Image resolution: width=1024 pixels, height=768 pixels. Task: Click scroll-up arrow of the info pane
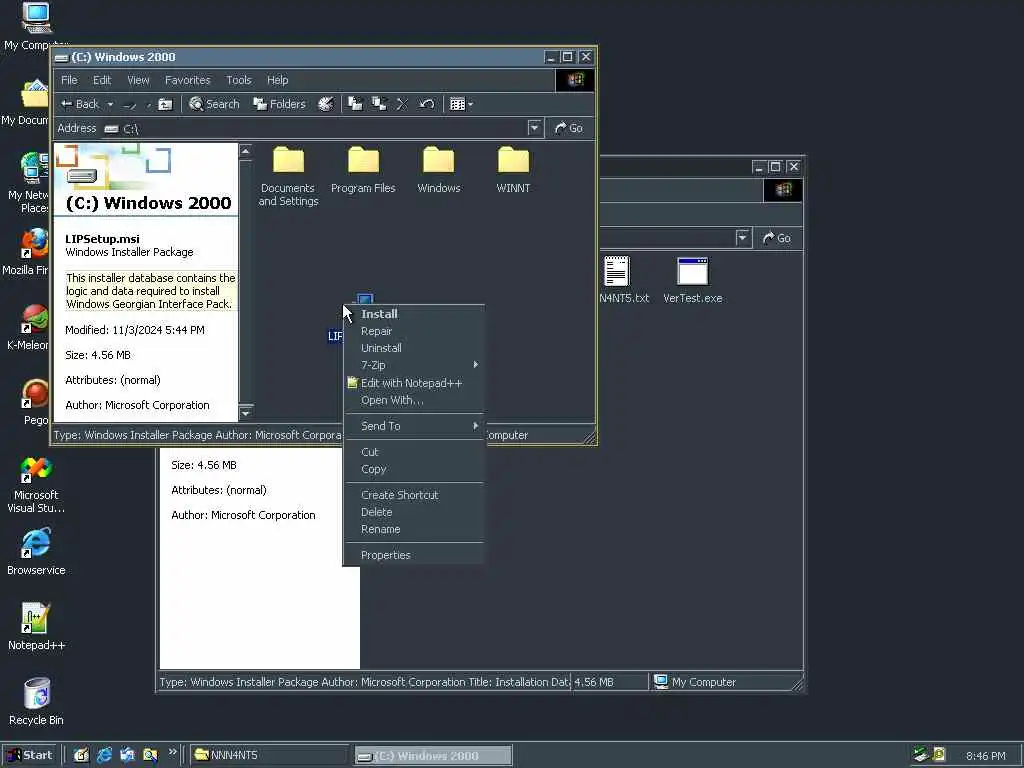click(246, 152)
